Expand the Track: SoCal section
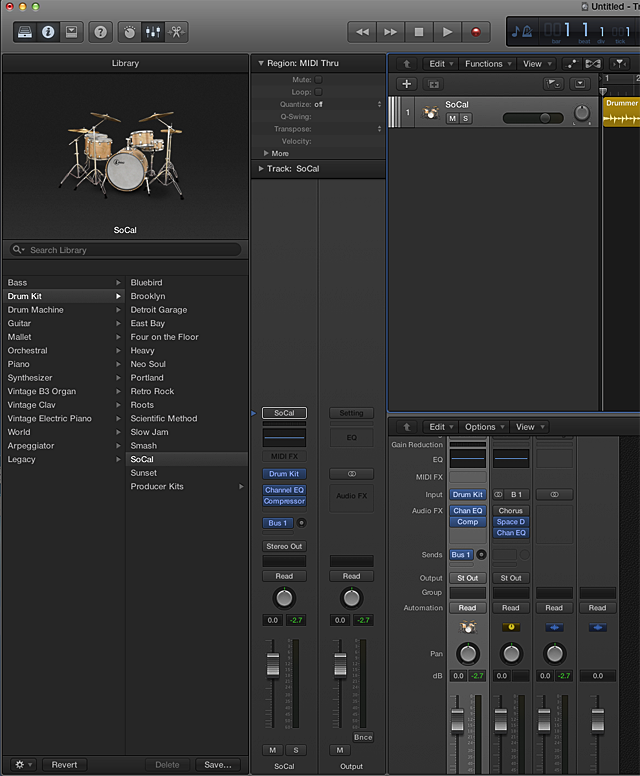The height and width of the screenshot is (776, 640). (x=261, y=169)
